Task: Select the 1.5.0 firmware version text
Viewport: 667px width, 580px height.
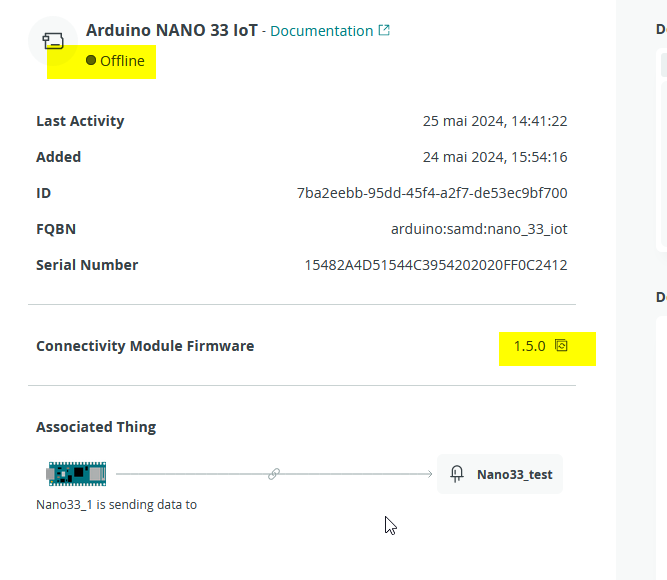Action: click(x=529, y=346)
